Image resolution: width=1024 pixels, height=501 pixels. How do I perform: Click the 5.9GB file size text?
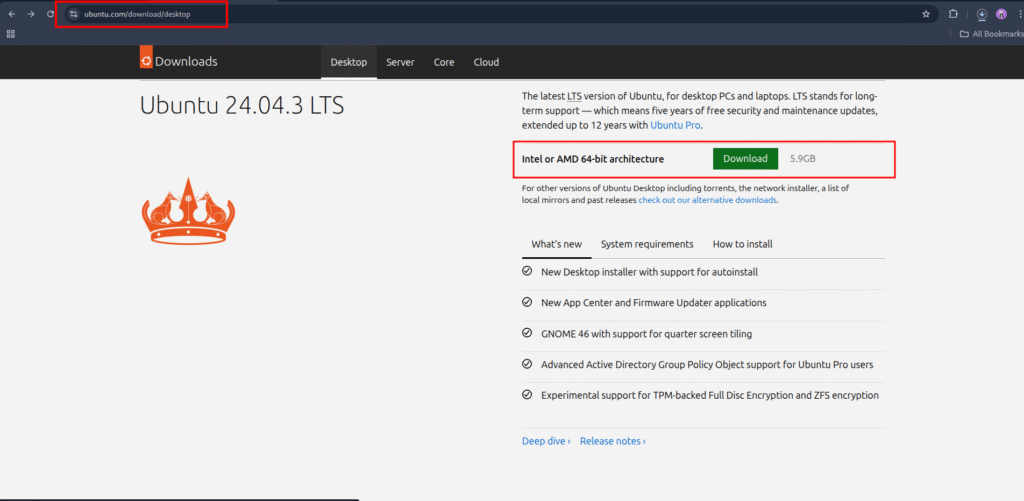803,159
